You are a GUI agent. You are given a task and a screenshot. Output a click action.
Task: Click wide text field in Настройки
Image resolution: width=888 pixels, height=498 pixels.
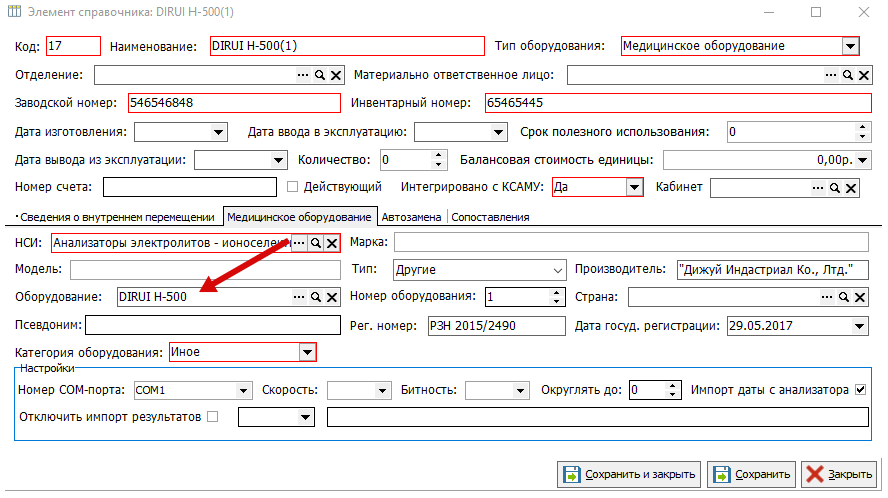(x=597, y=417)
